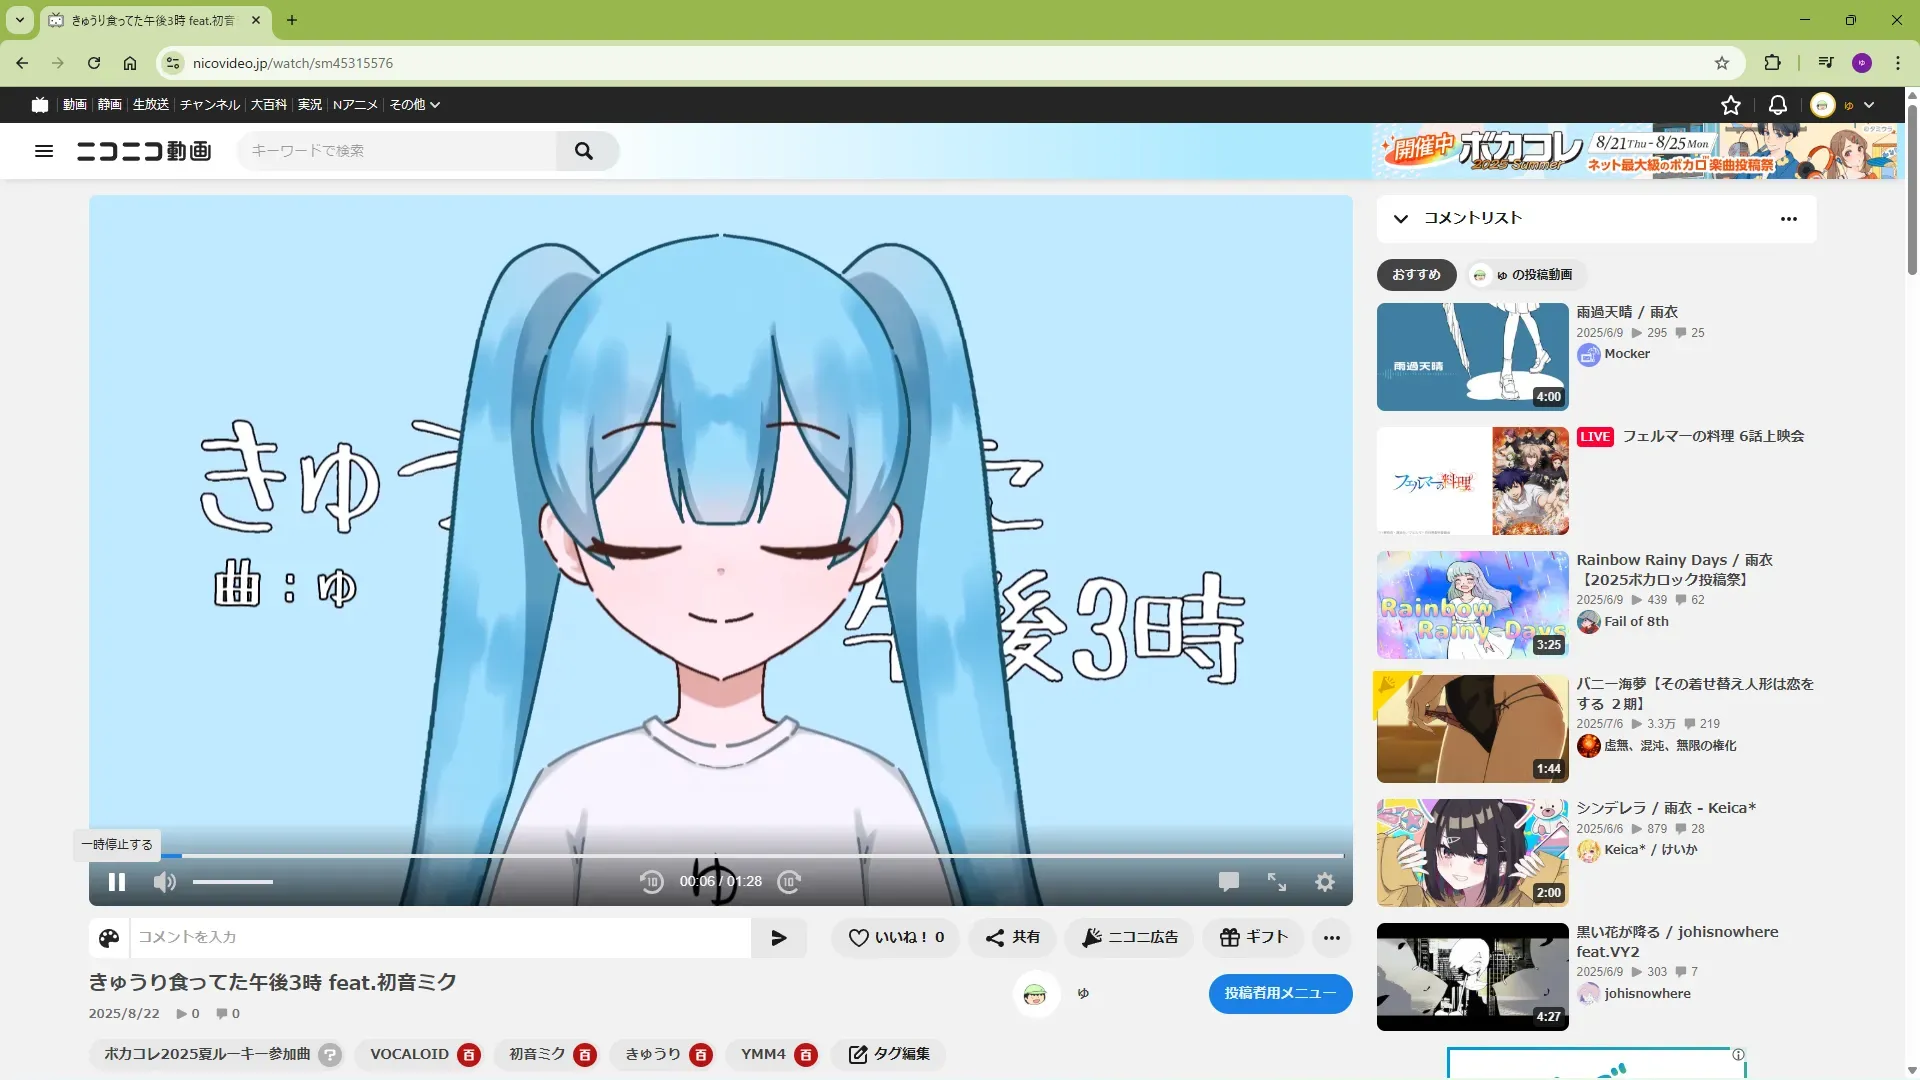Open 生放送 in the top menu
The height and width of the screenshot is (1080, 1920).
[151, 105]
